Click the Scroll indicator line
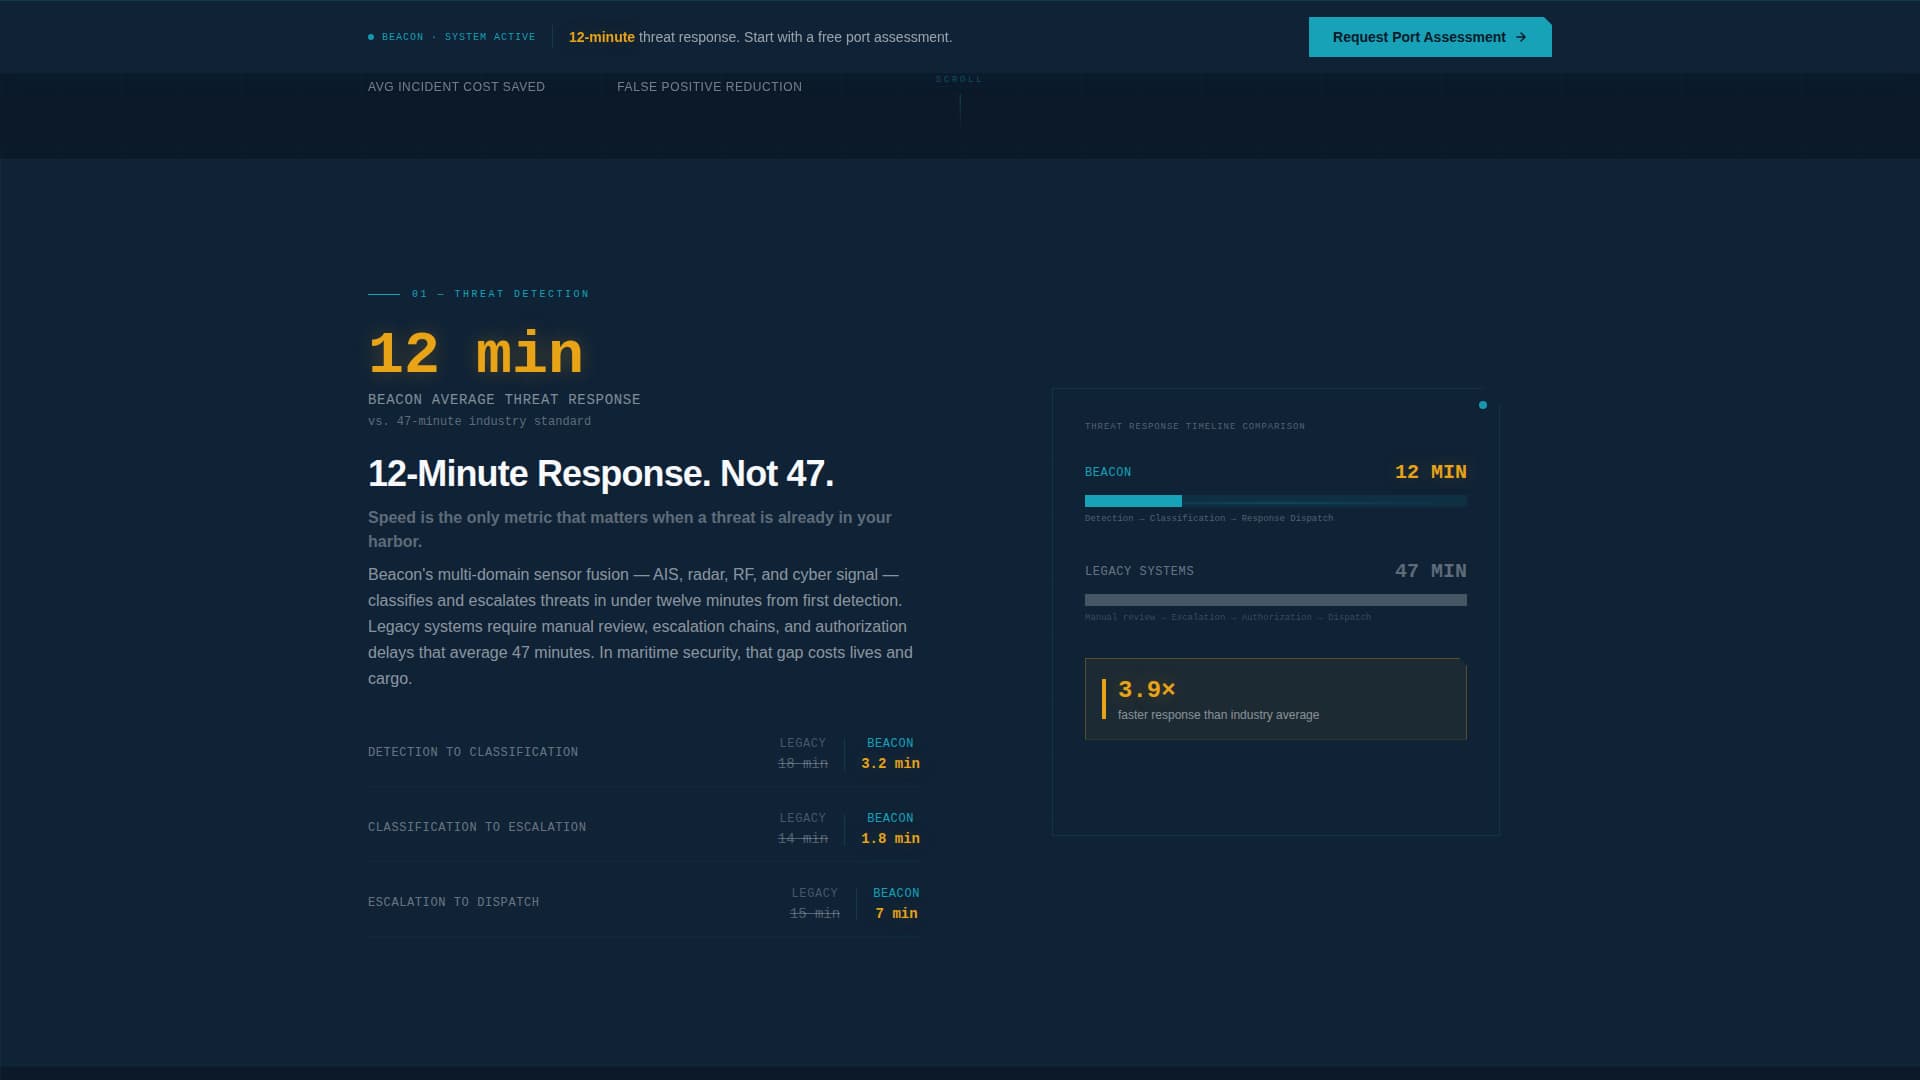Screen dimensions: 1920x1080 (960, 108)
